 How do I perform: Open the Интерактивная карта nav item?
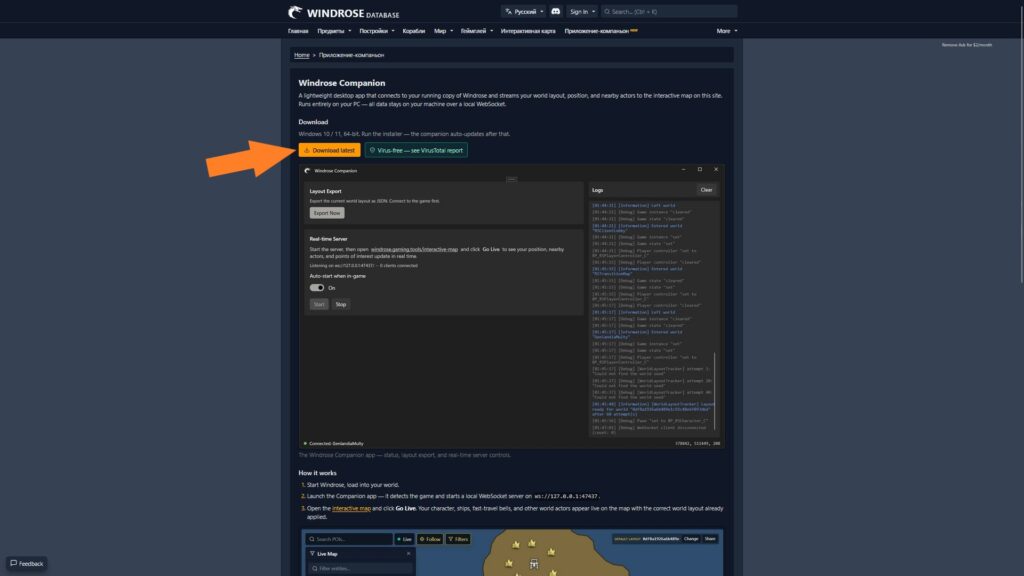[x=528, y=31]
